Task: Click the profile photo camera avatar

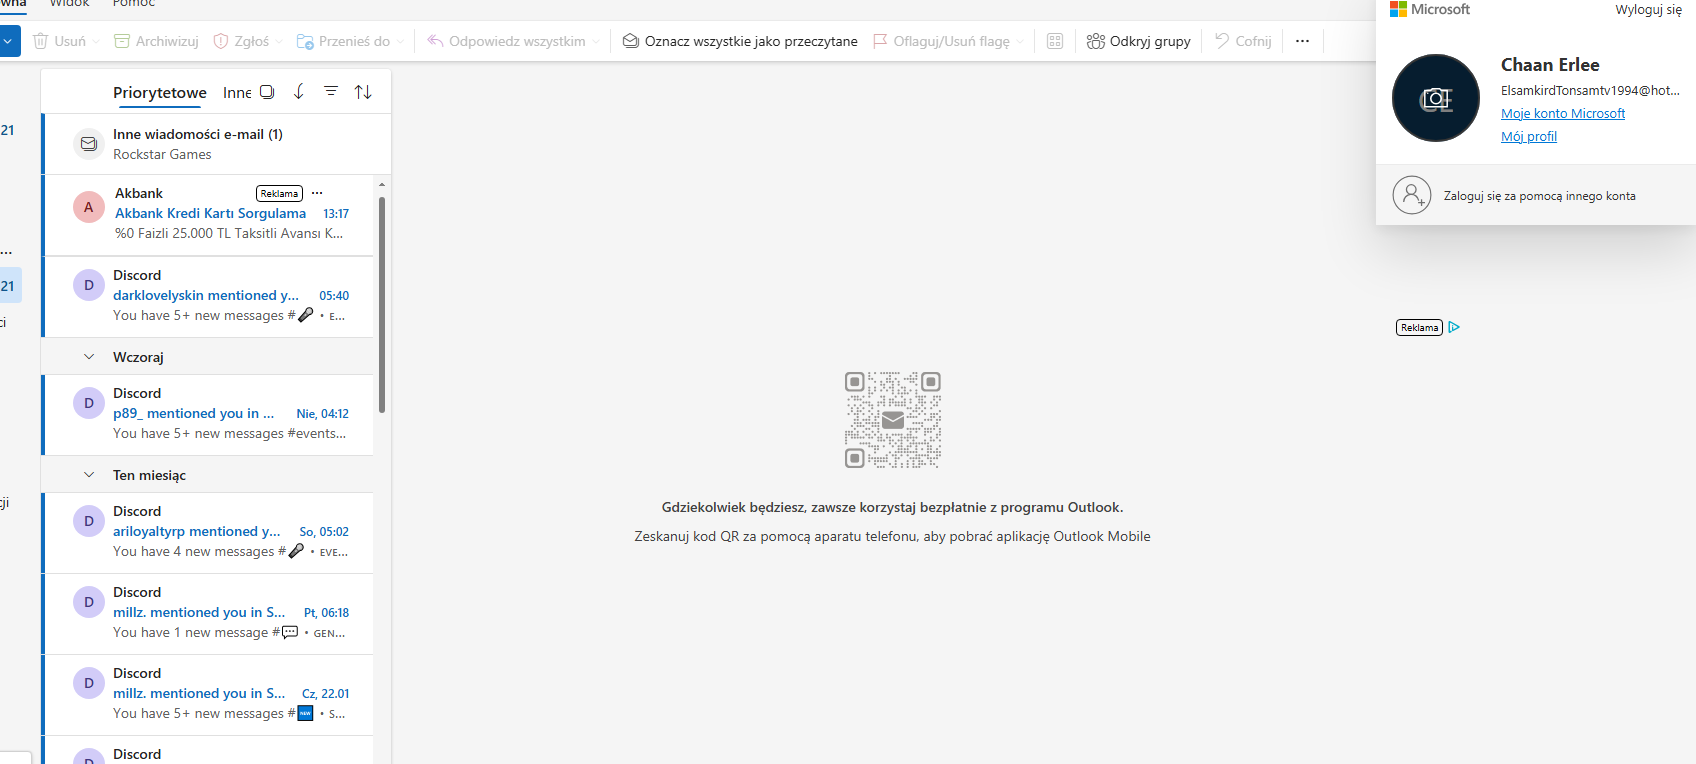Action: click(1436, 98)
